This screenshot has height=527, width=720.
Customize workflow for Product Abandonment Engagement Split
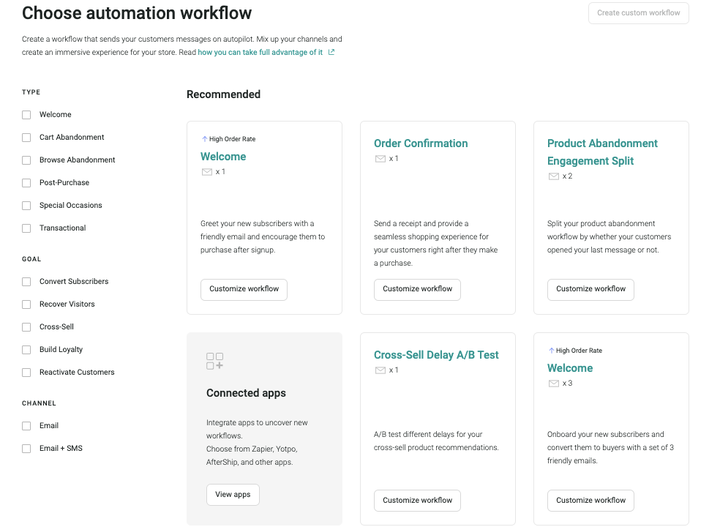[x=591, y=289]
